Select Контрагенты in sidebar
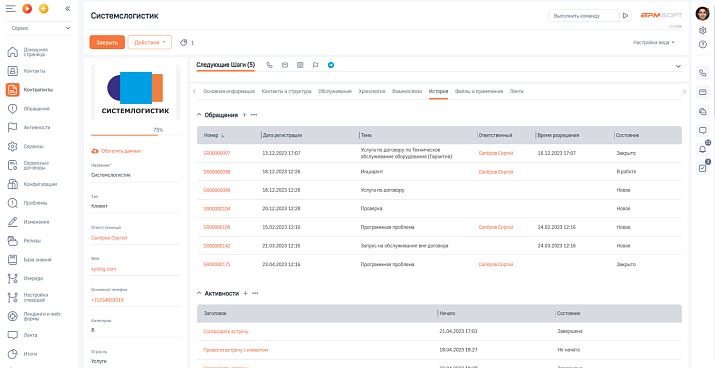The width and height of the screenshot is (715, 368). [39, 90]
